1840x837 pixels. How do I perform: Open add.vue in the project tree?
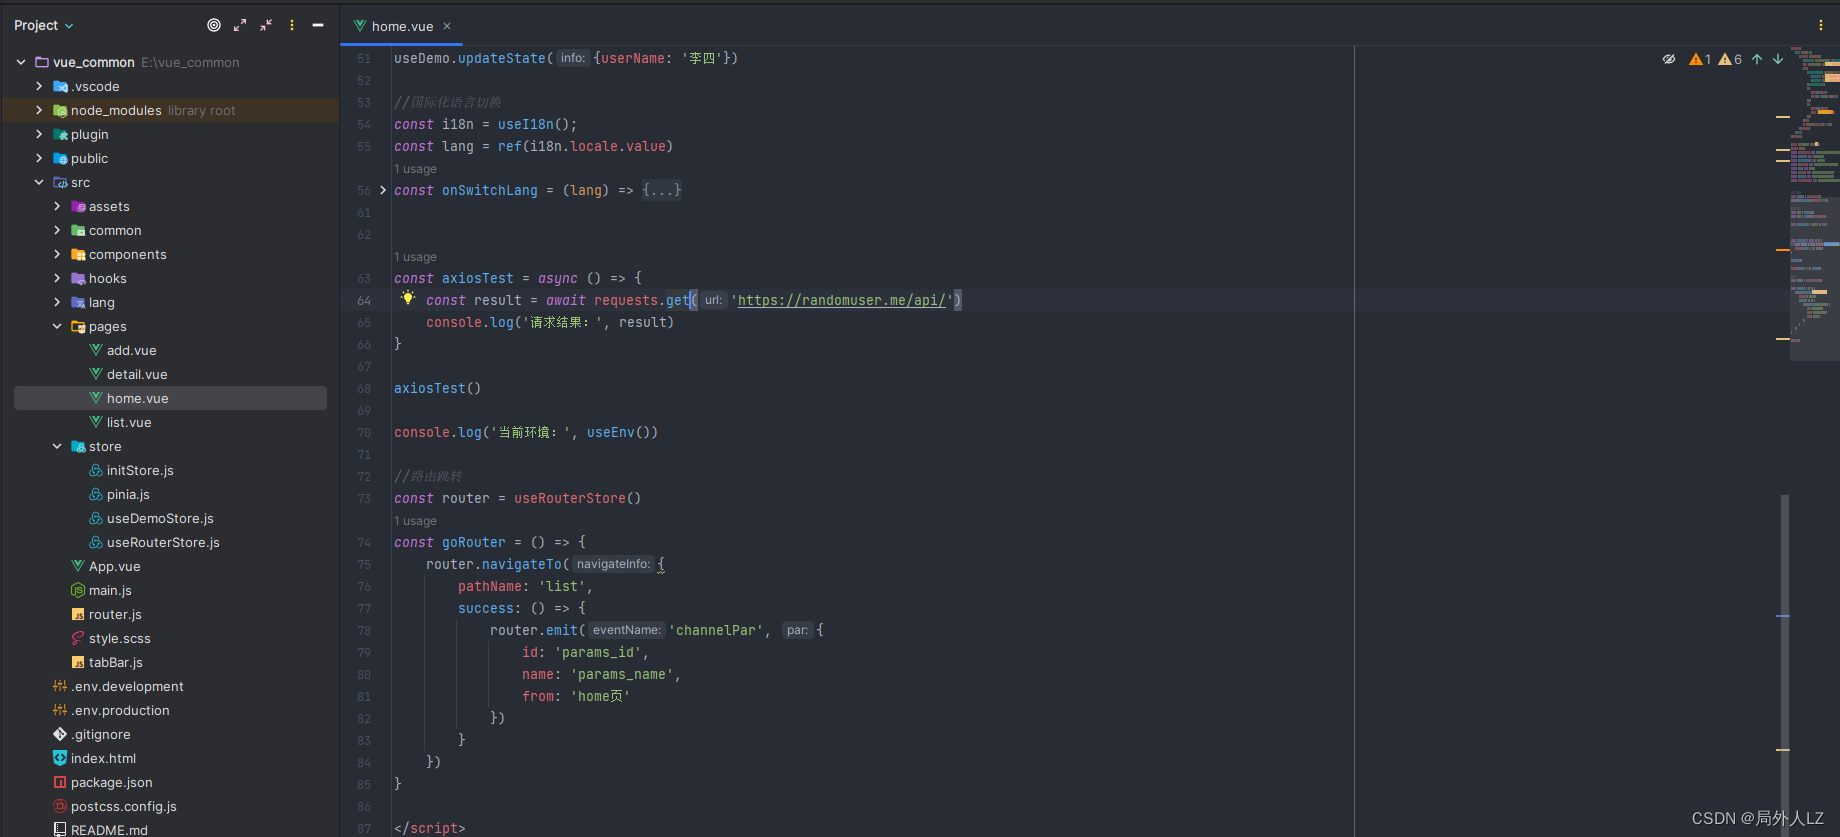[x=131, y=350]
